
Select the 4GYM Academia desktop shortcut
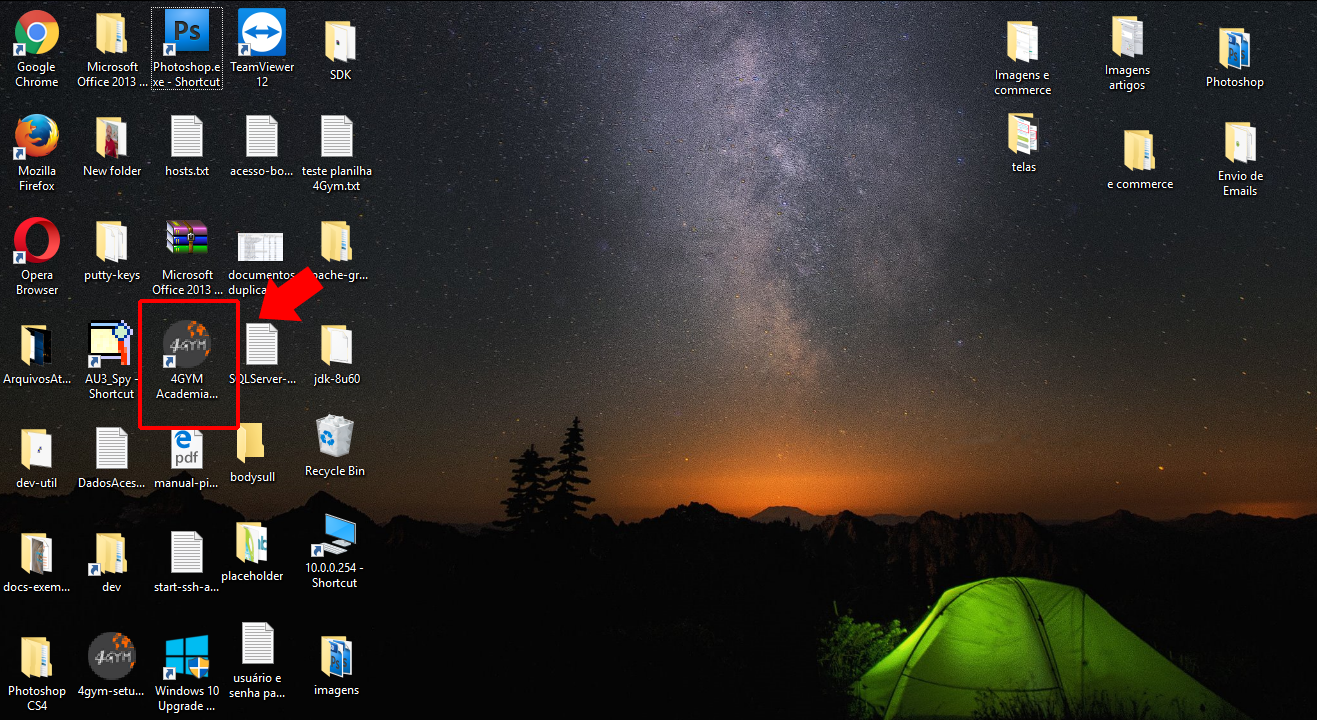click(x=187, y=345)
